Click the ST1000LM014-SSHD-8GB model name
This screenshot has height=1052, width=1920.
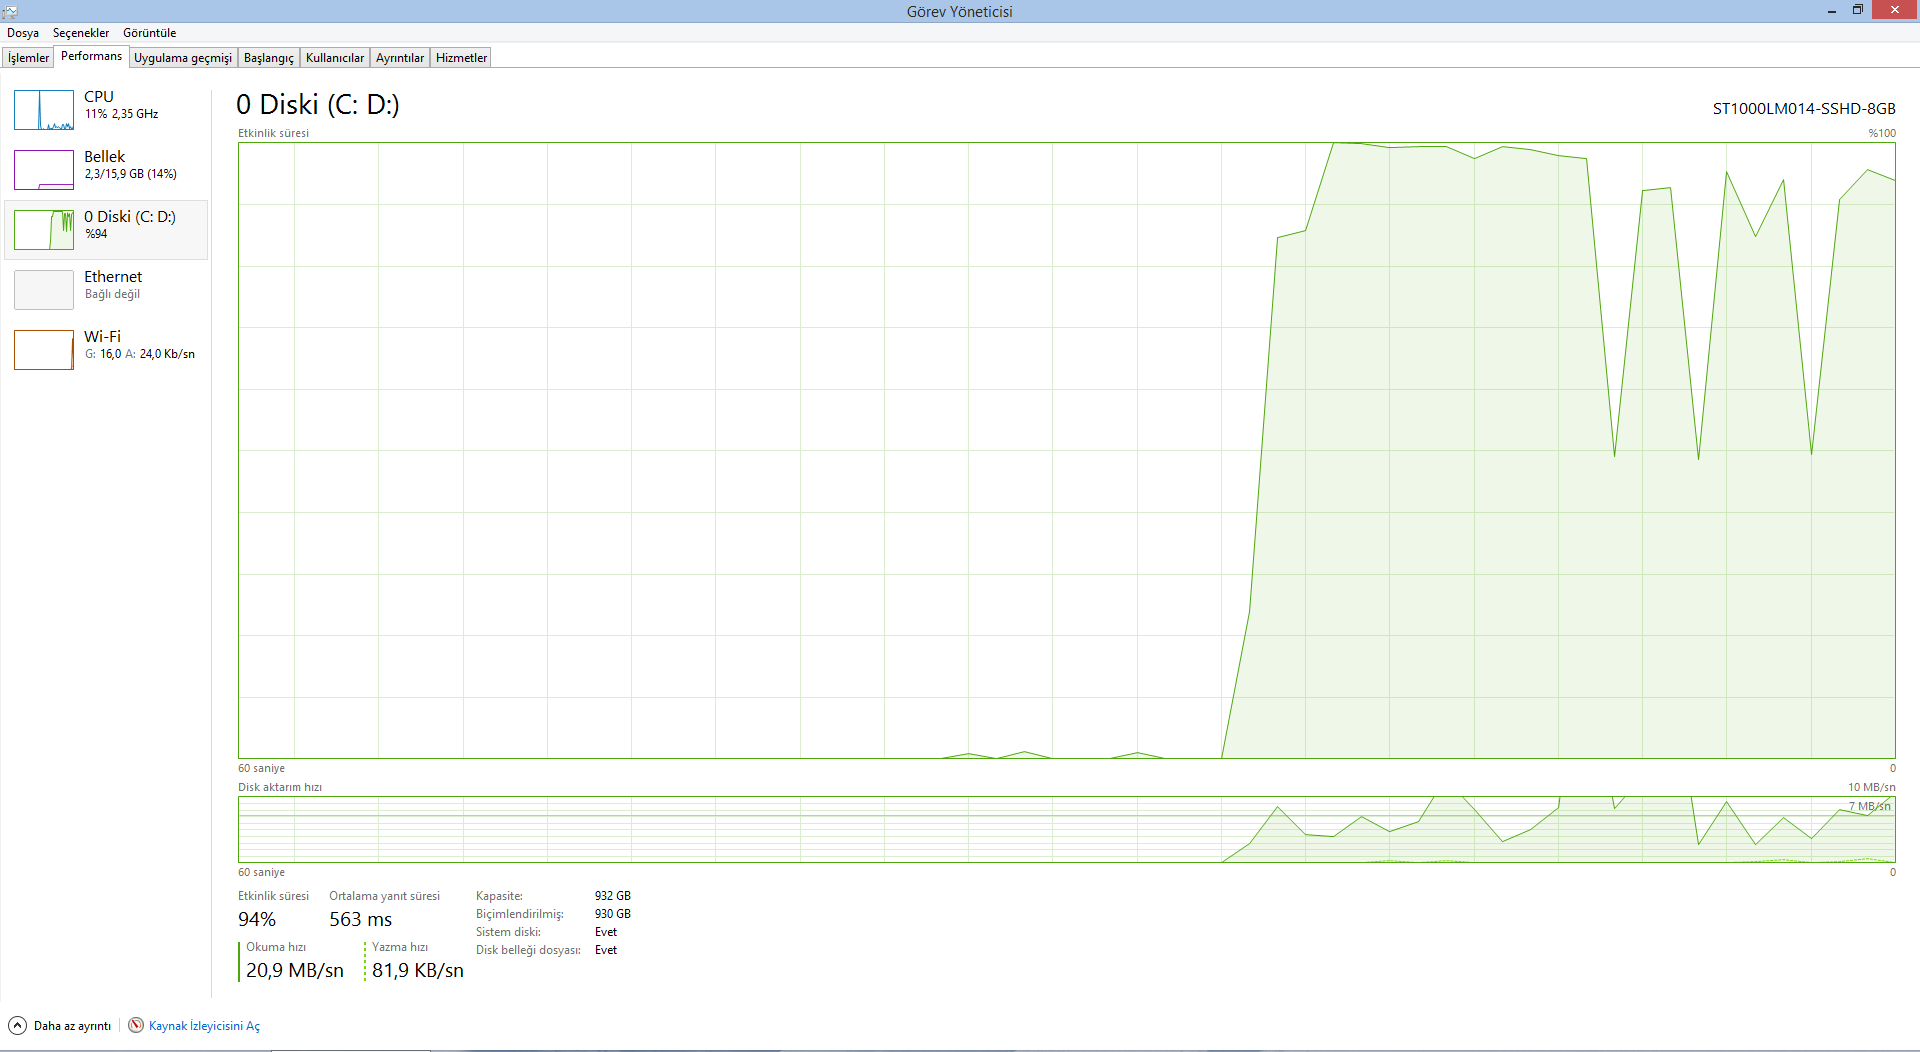tap(1804, 109)
